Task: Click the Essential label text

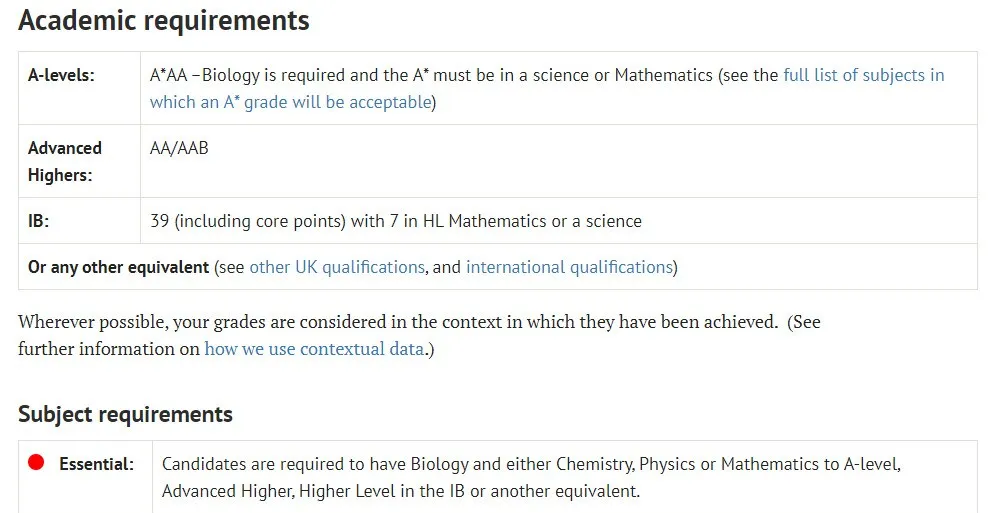Action: point(96,464)
